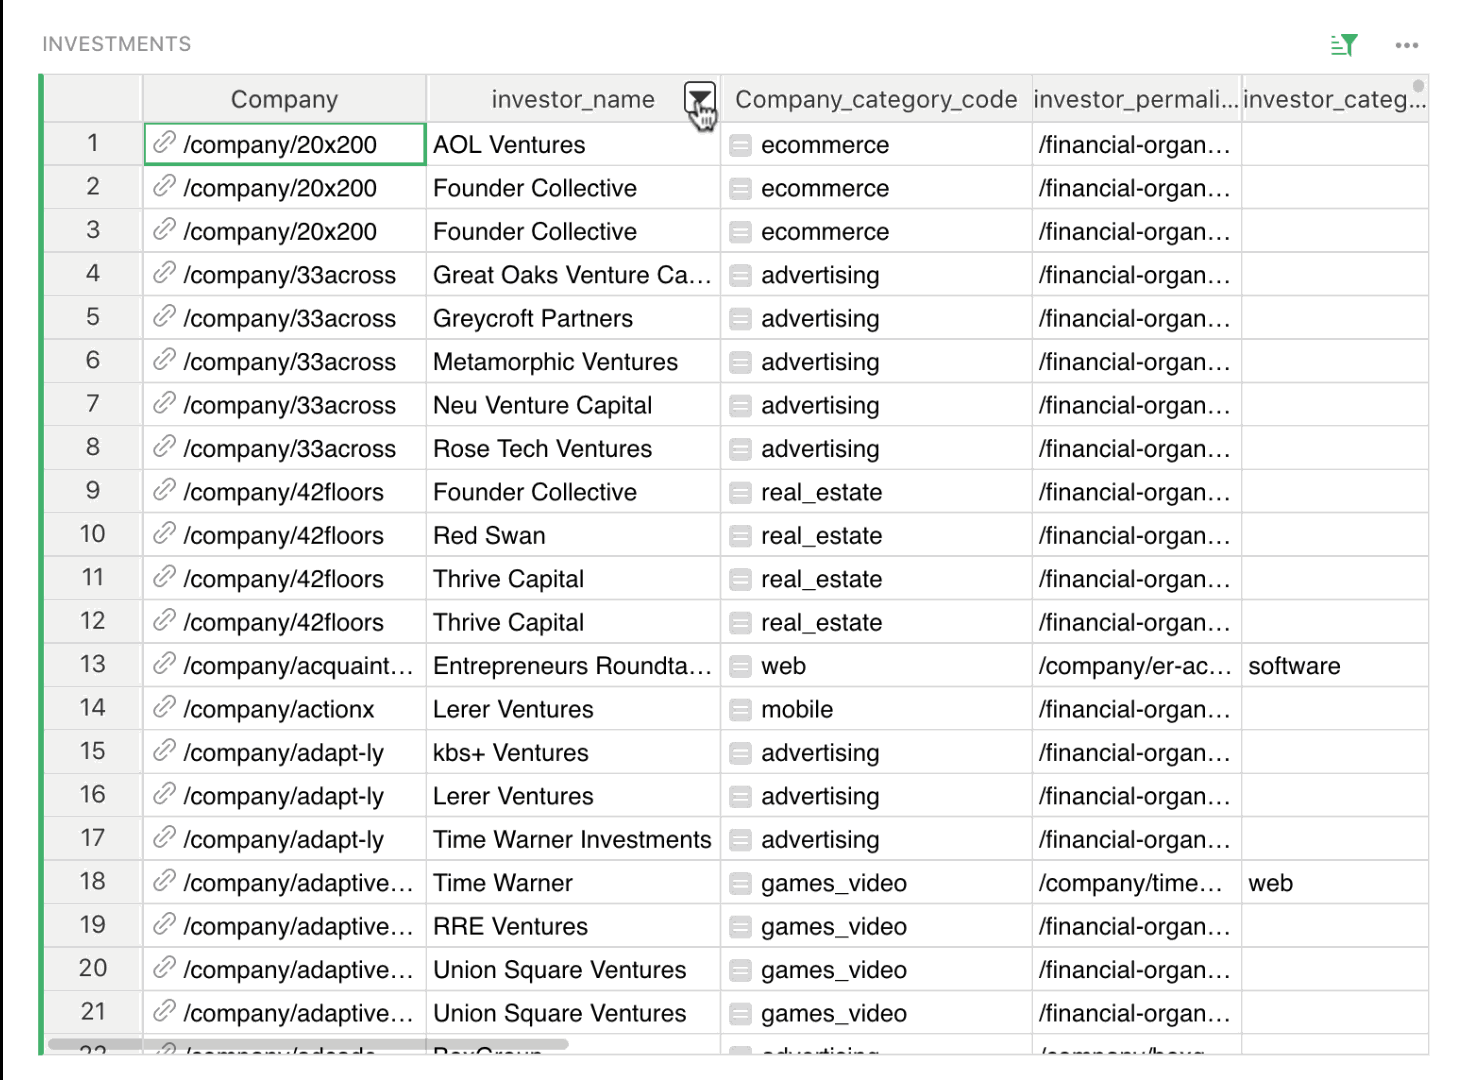Click filter button on investor_name column

(x=699, y=99)
